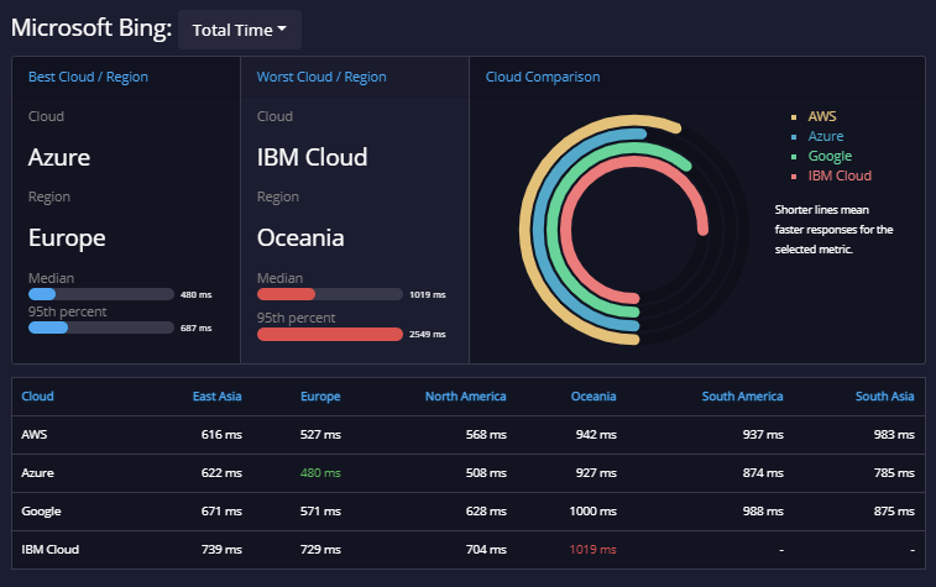Click the IBM Cloud red legend square

click(793, 176)
